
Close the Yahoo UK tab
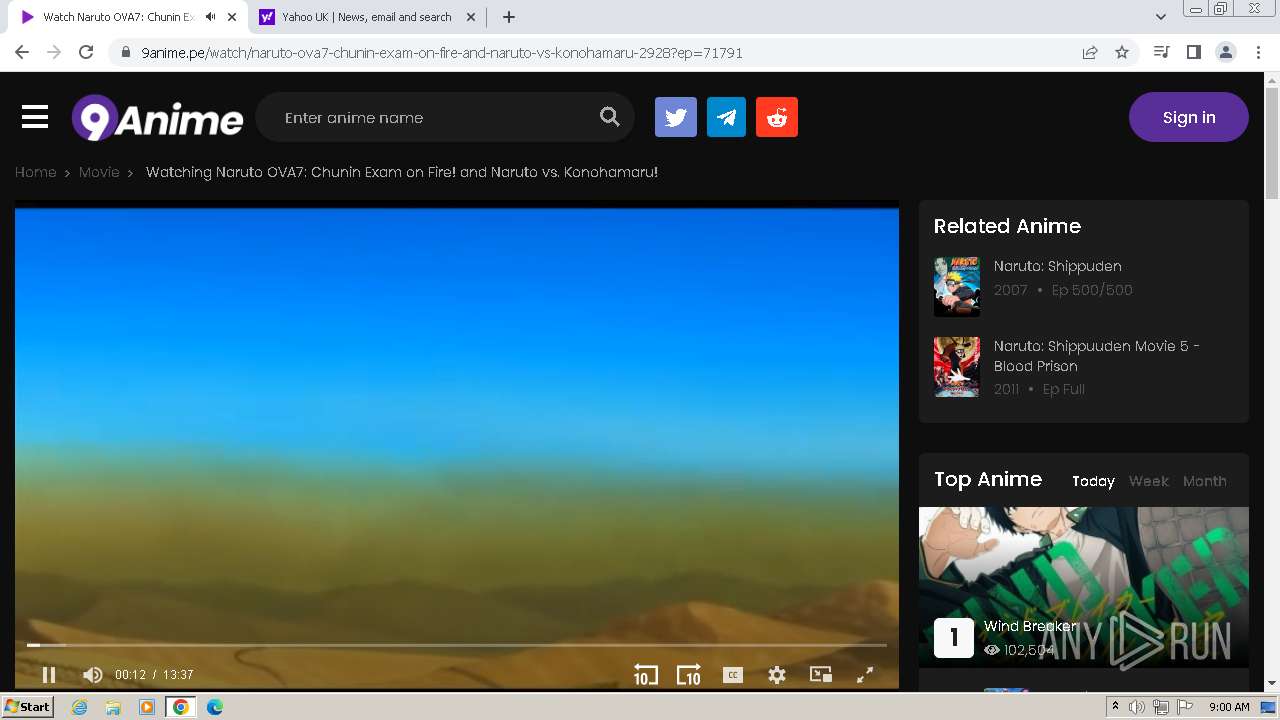tap(472, 17)
